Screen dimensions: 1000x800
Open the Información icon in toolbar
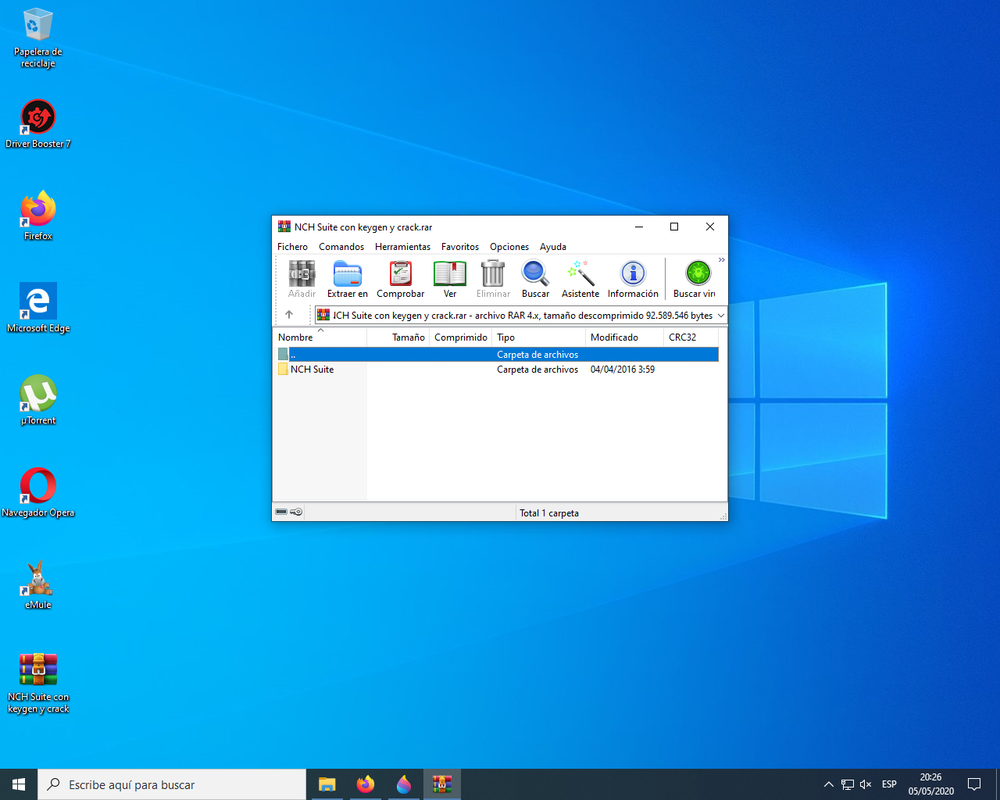click(633, 279)
